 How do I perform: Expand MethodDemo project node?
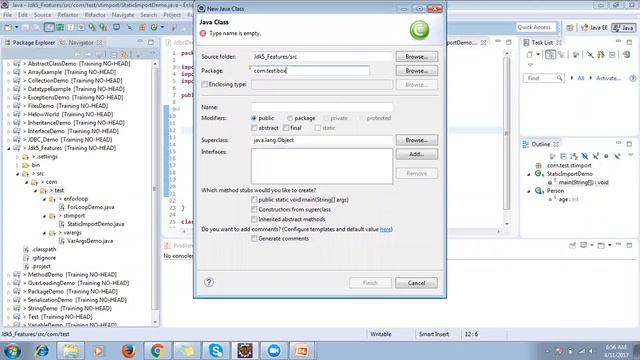point(8,275)
